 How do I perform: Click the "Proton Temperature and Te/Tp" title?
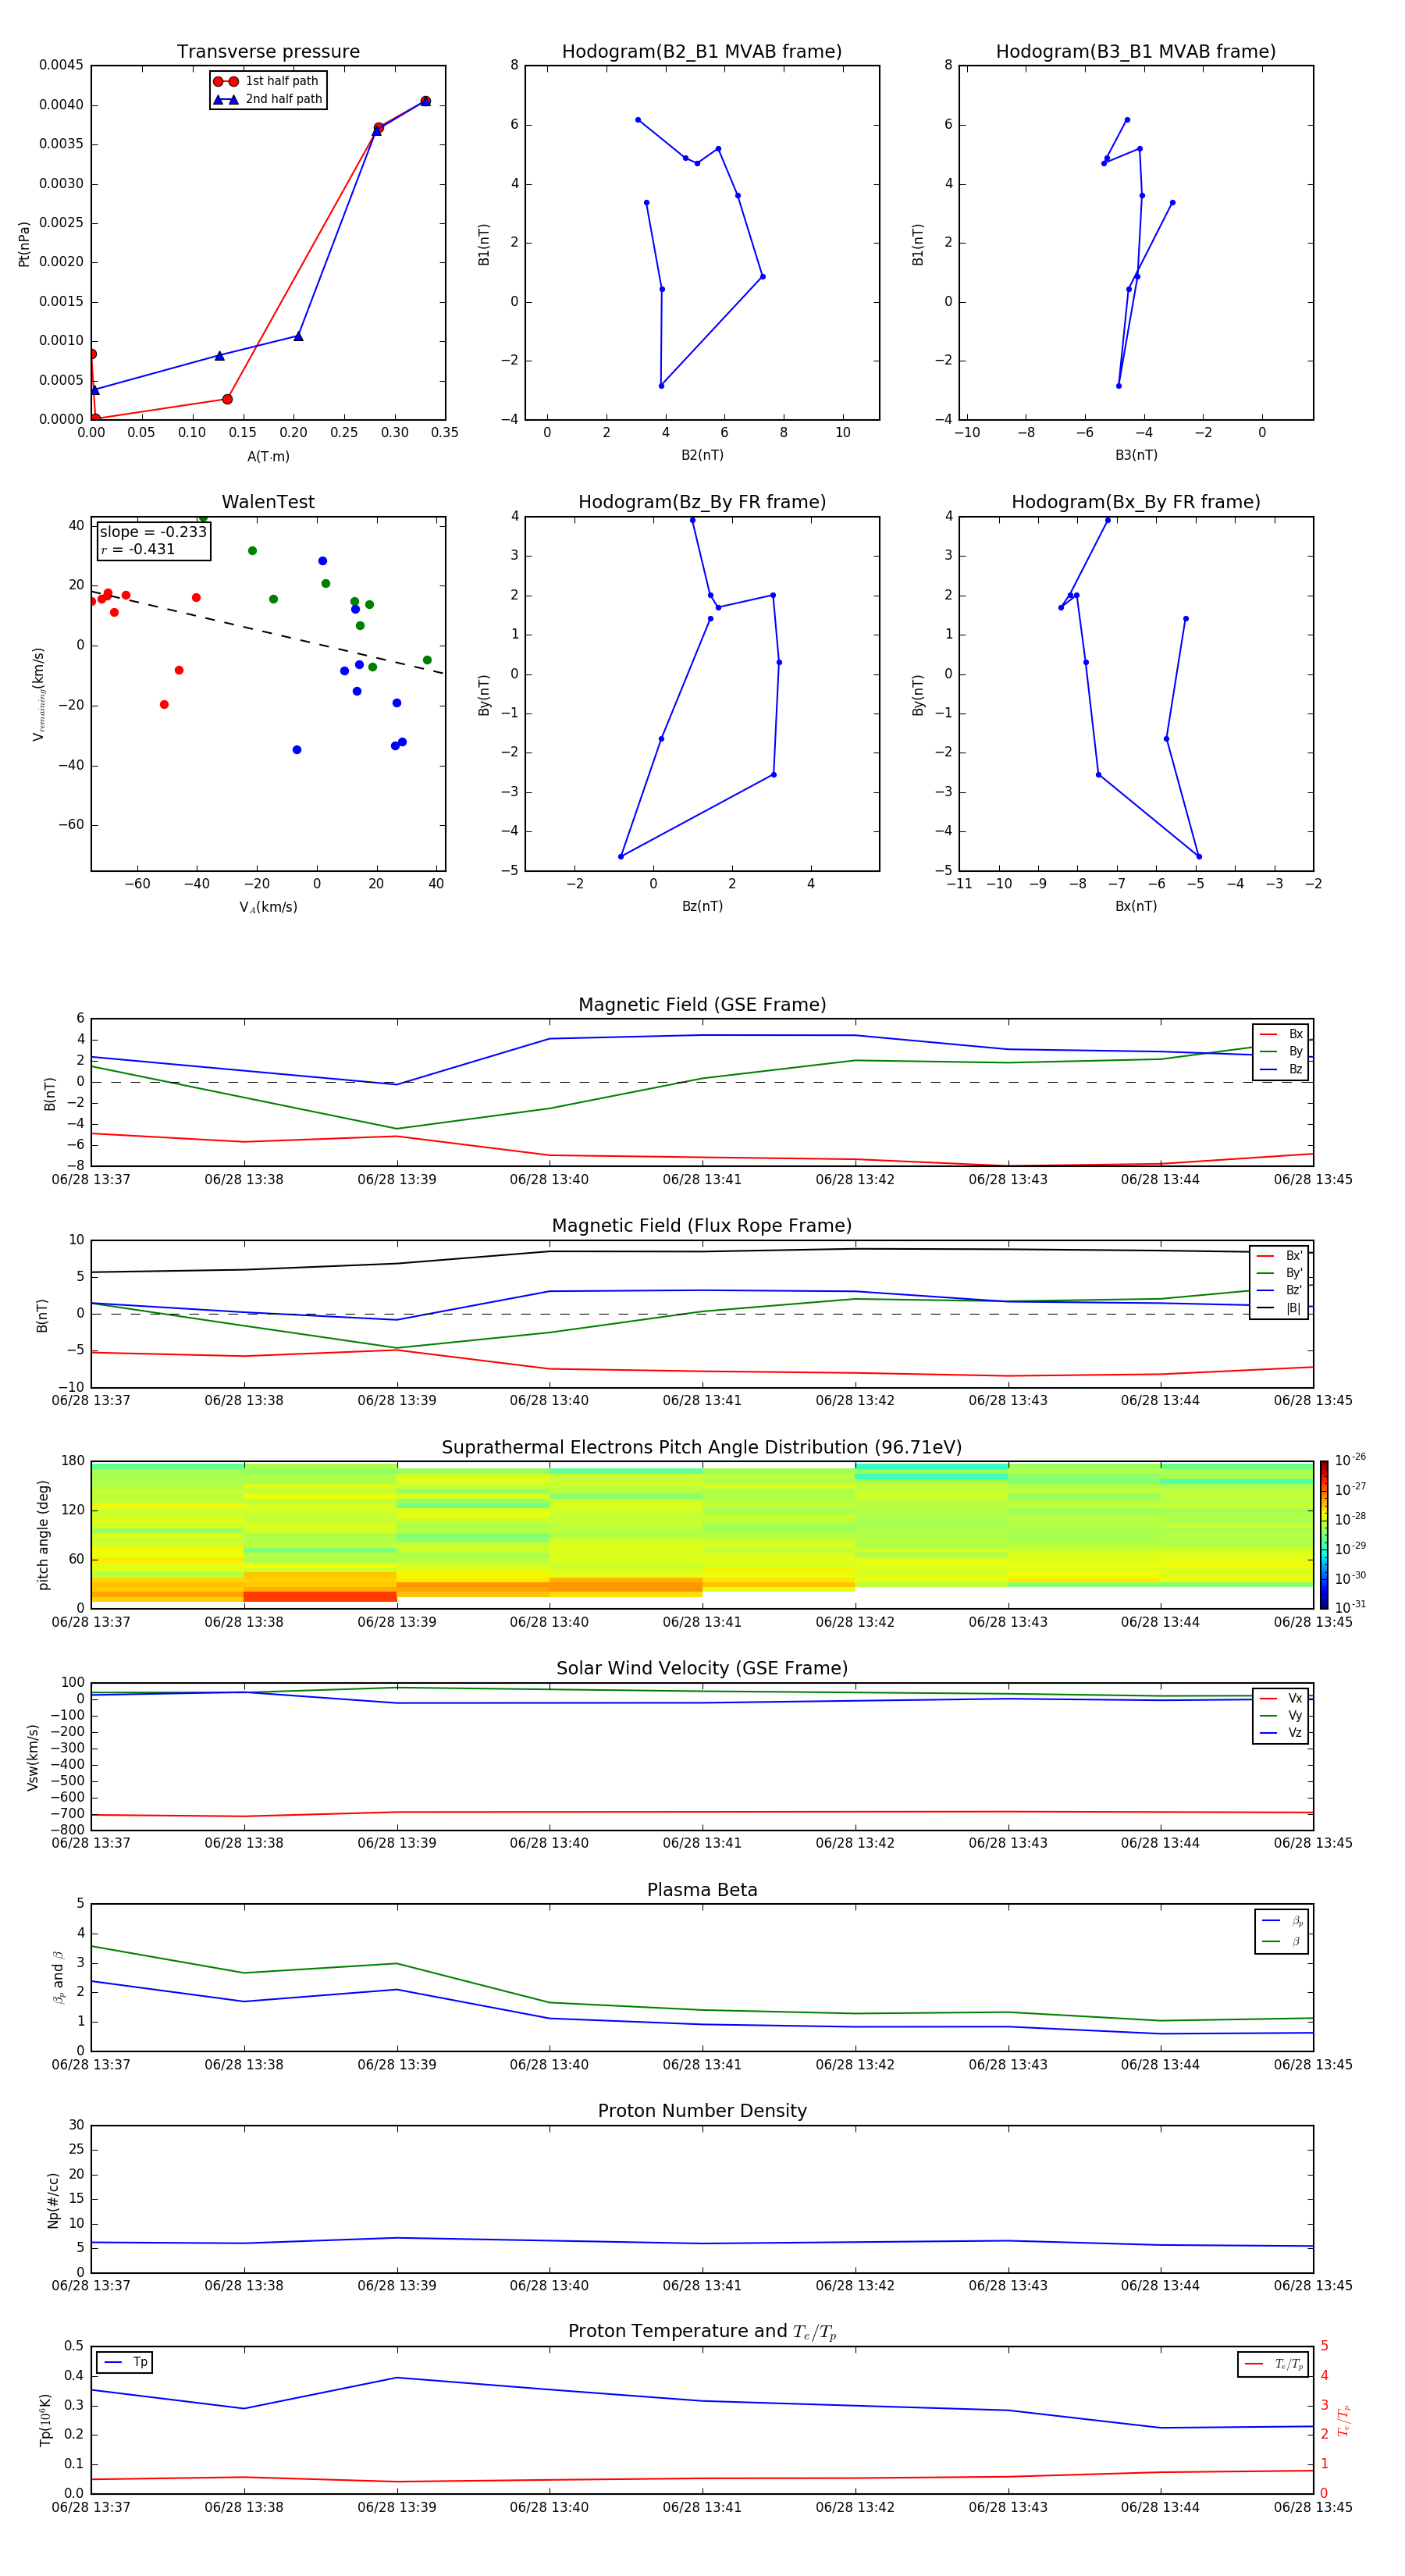pos(702,2331)
